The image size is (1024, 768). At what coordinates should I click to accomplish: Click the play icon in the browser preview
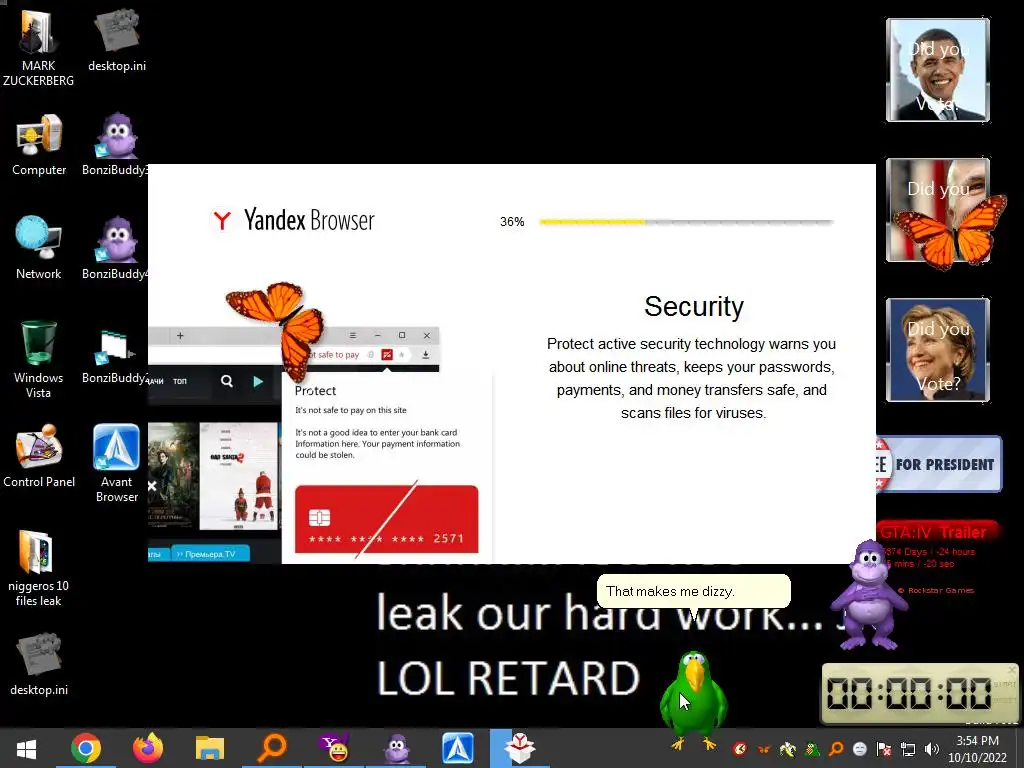click(x=258, y=381)
